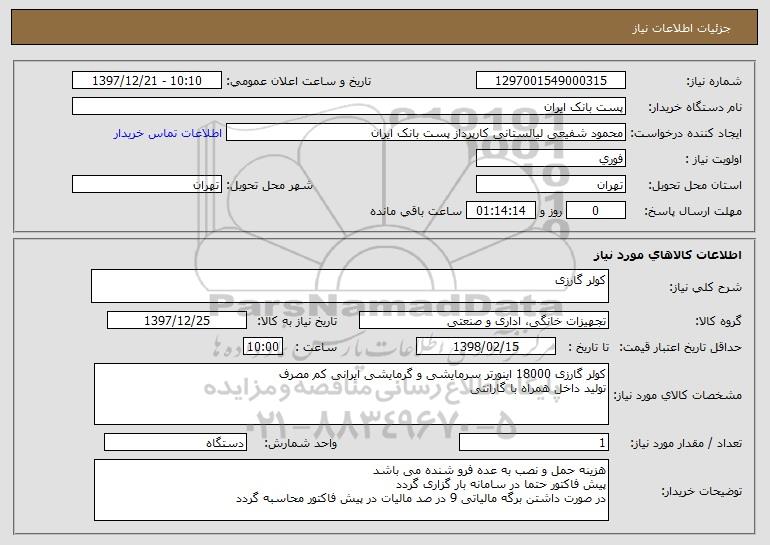Click the buyer organization field پست بانک ایران
770x545 pixels.
click(x=349, y=107)
